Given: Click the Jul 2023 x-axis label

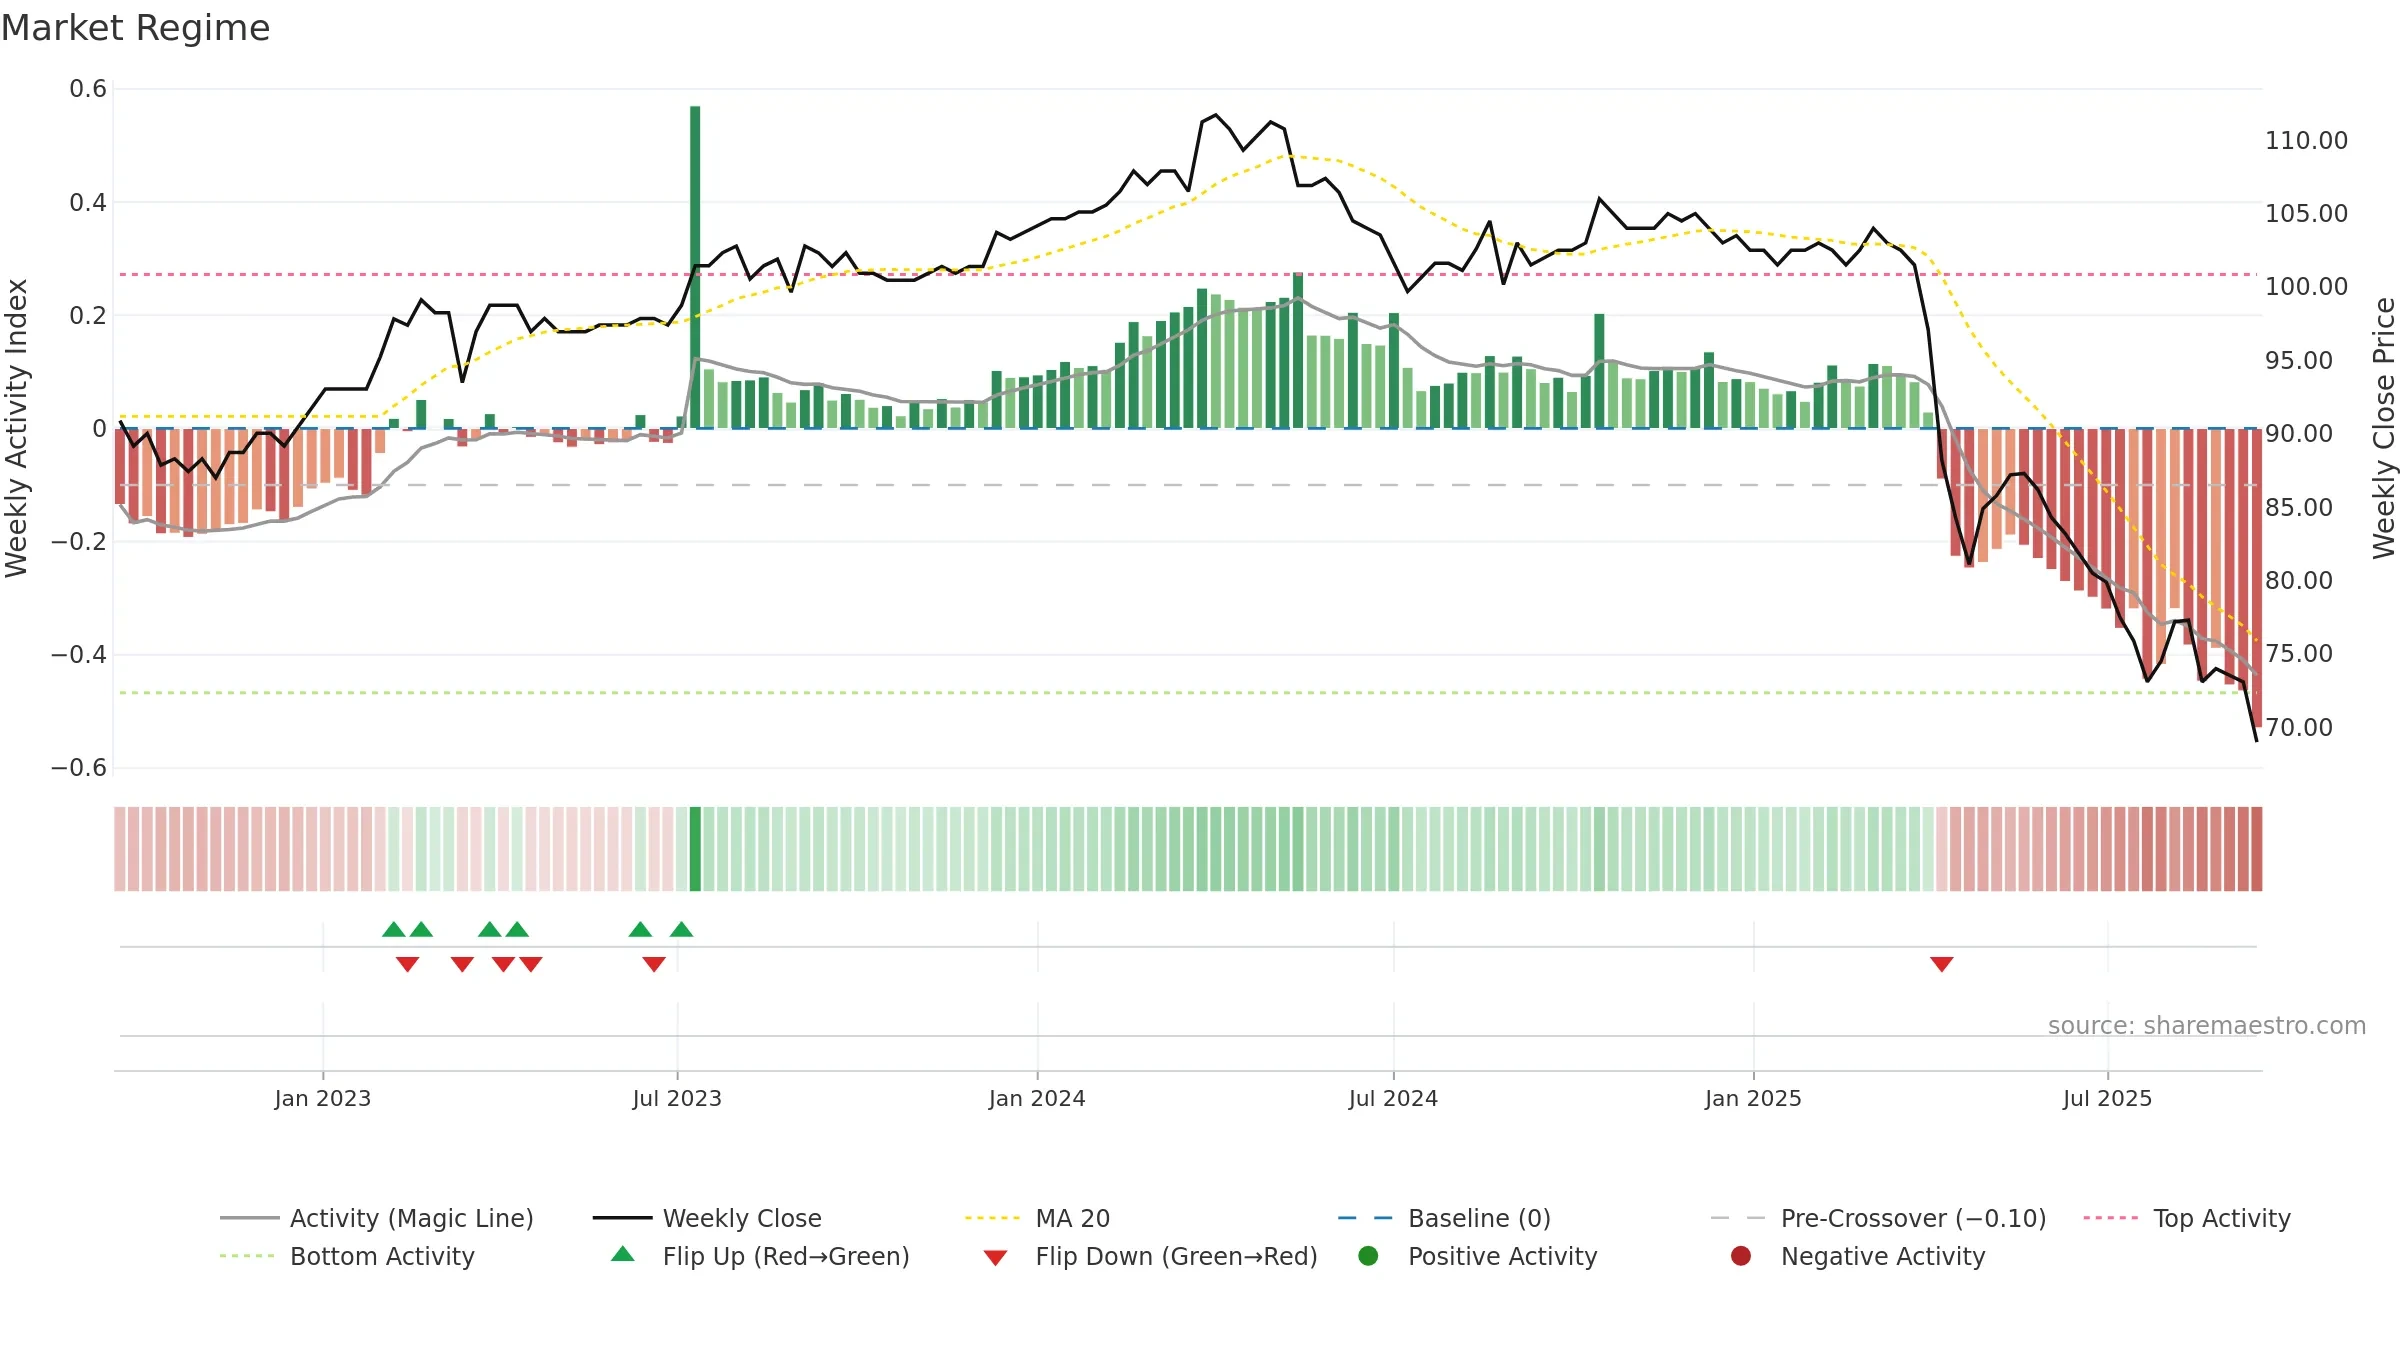Looking at the screenshot, I should [677, 1098].
